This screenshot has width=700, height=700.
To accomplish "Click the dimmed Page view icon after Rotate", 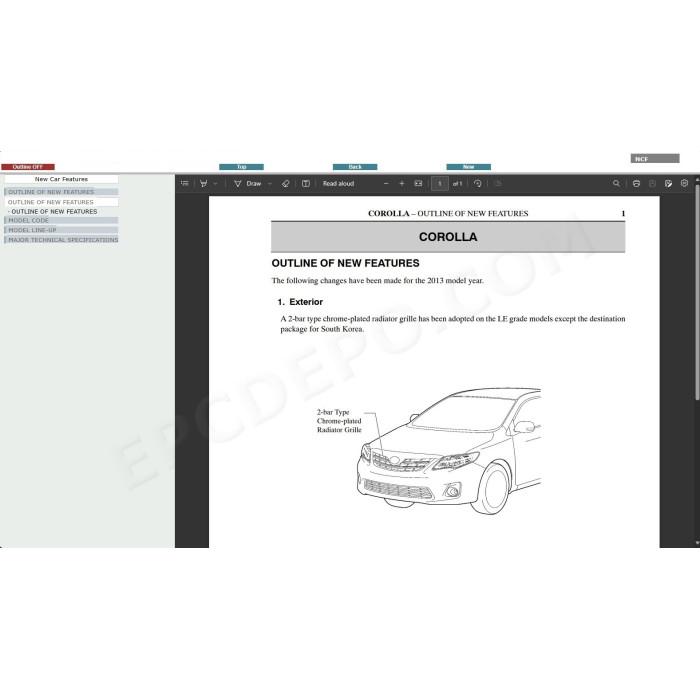I will point(498,183).
